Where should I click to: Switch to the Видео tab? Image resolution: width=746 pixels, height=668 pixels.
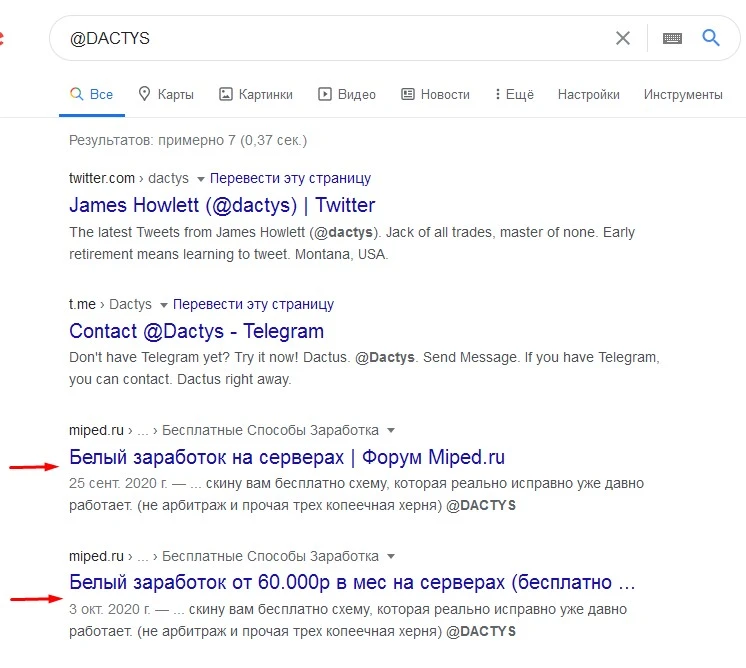pyautogui.click(x=347, y=94)
